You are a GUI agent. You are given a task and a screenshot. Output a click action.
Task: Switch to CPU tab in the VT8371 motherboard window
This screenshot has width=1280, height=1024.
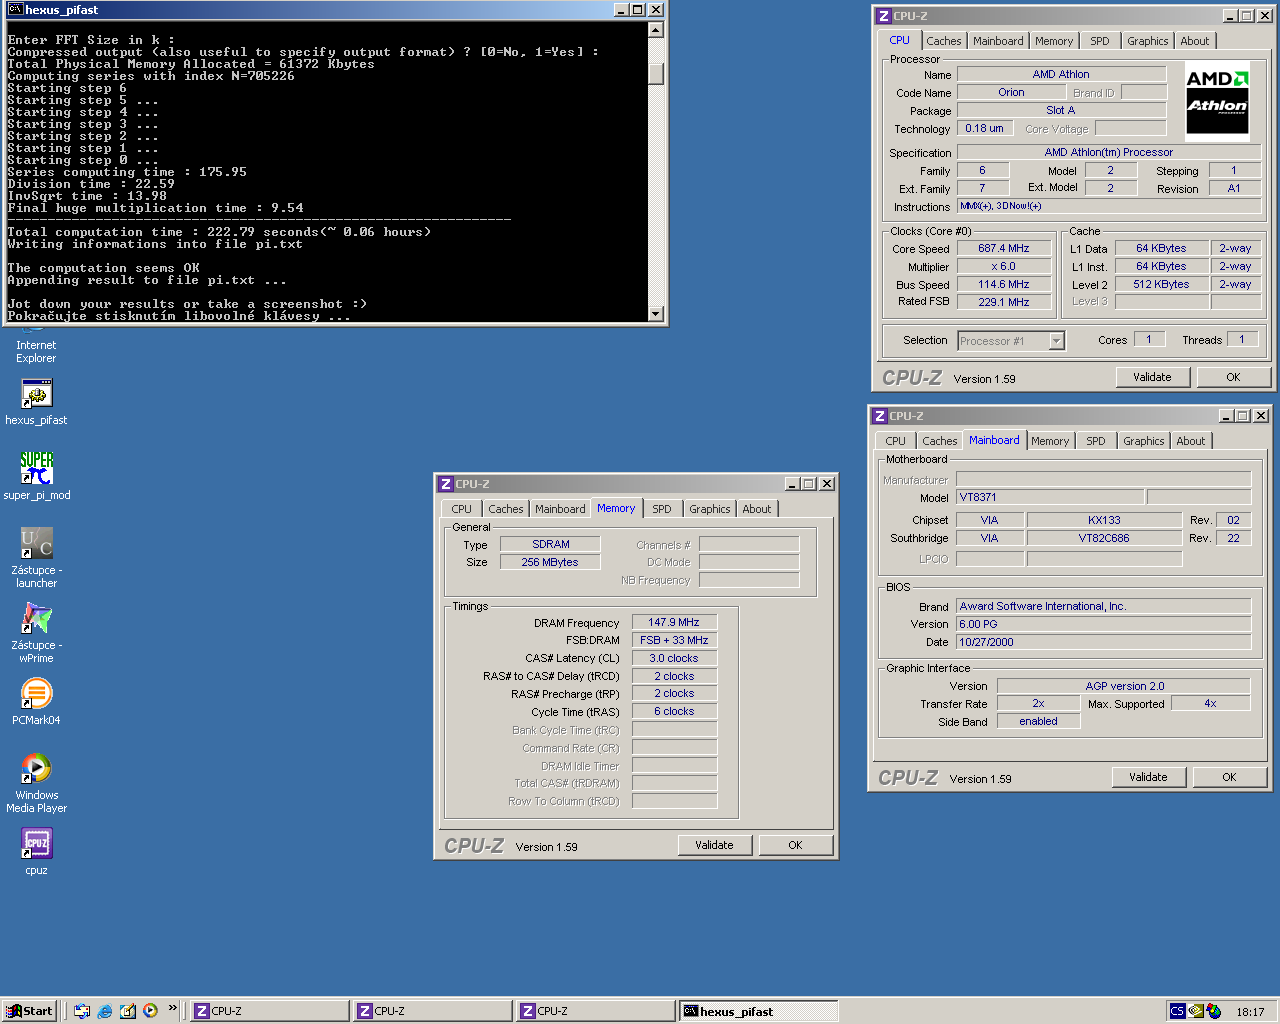coord(895,441)
